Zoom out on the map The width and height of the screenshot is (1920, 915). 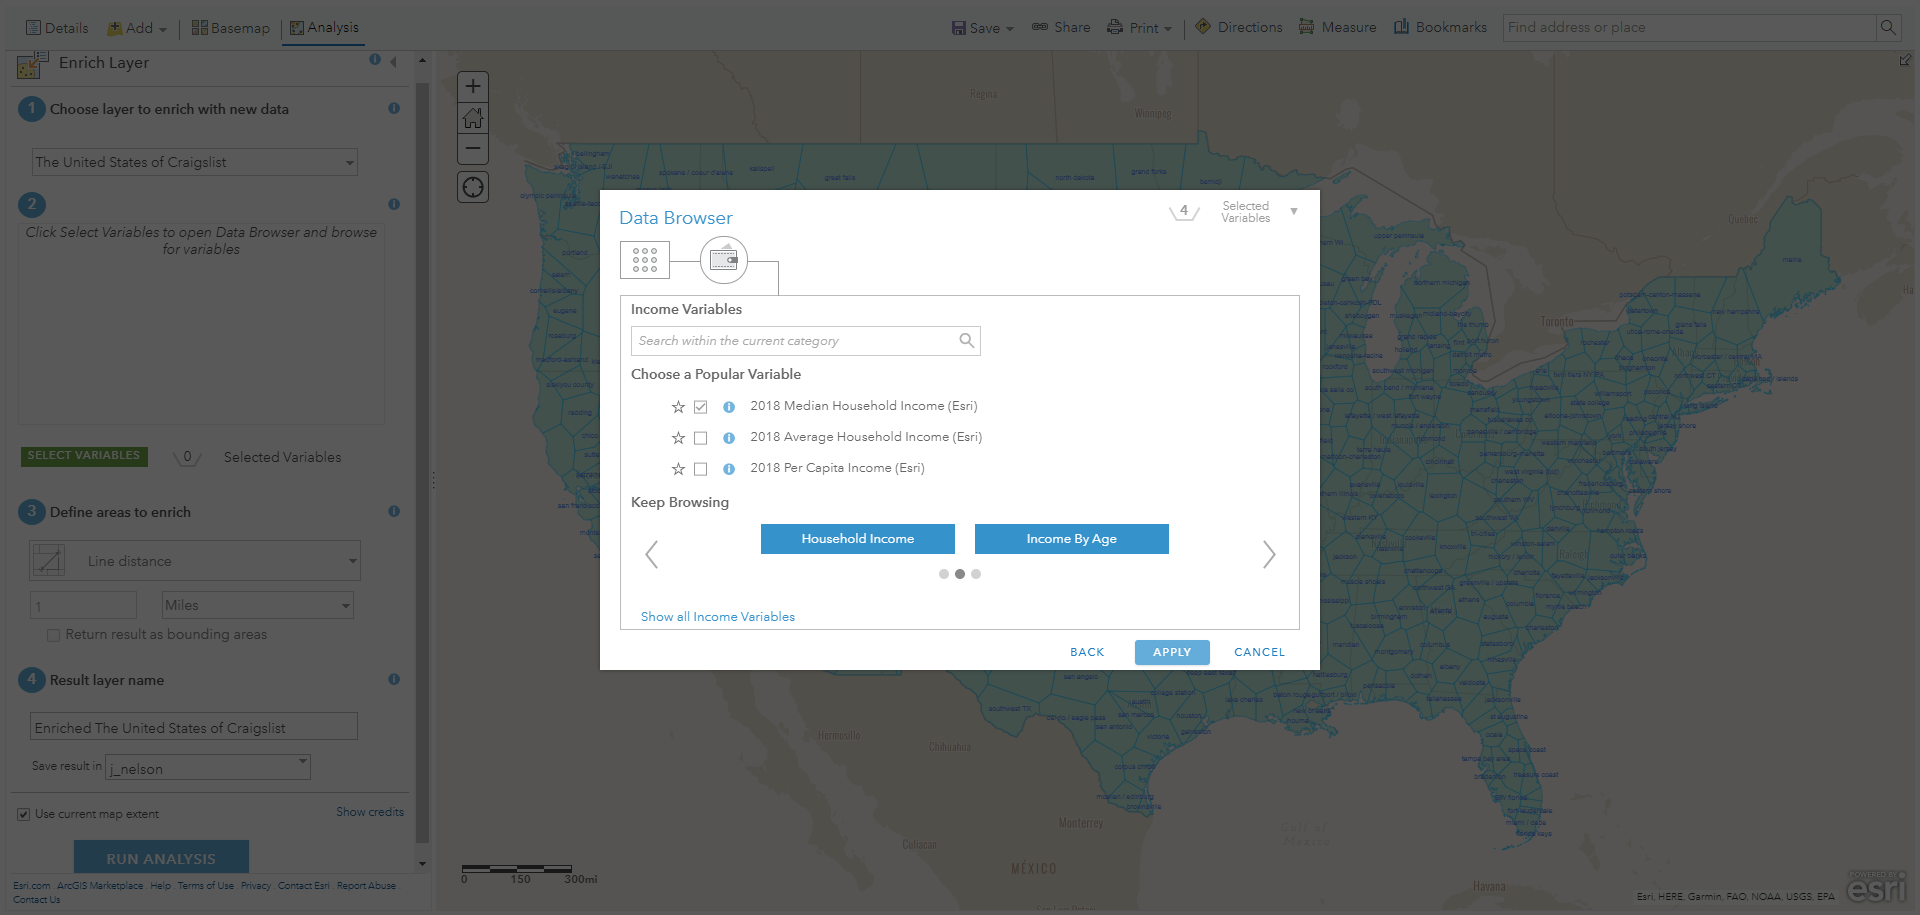pyautogui.click(x=473, y=148)
